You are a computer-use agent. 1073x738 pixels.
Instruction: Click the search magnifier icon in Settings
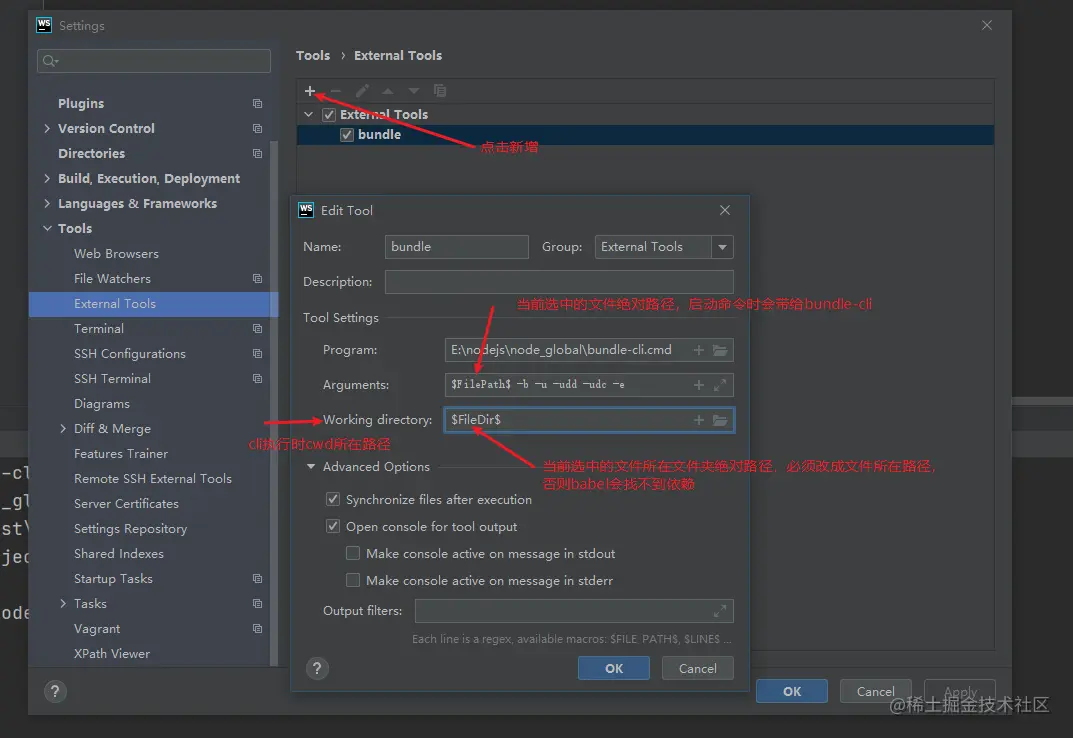point(51,61)
